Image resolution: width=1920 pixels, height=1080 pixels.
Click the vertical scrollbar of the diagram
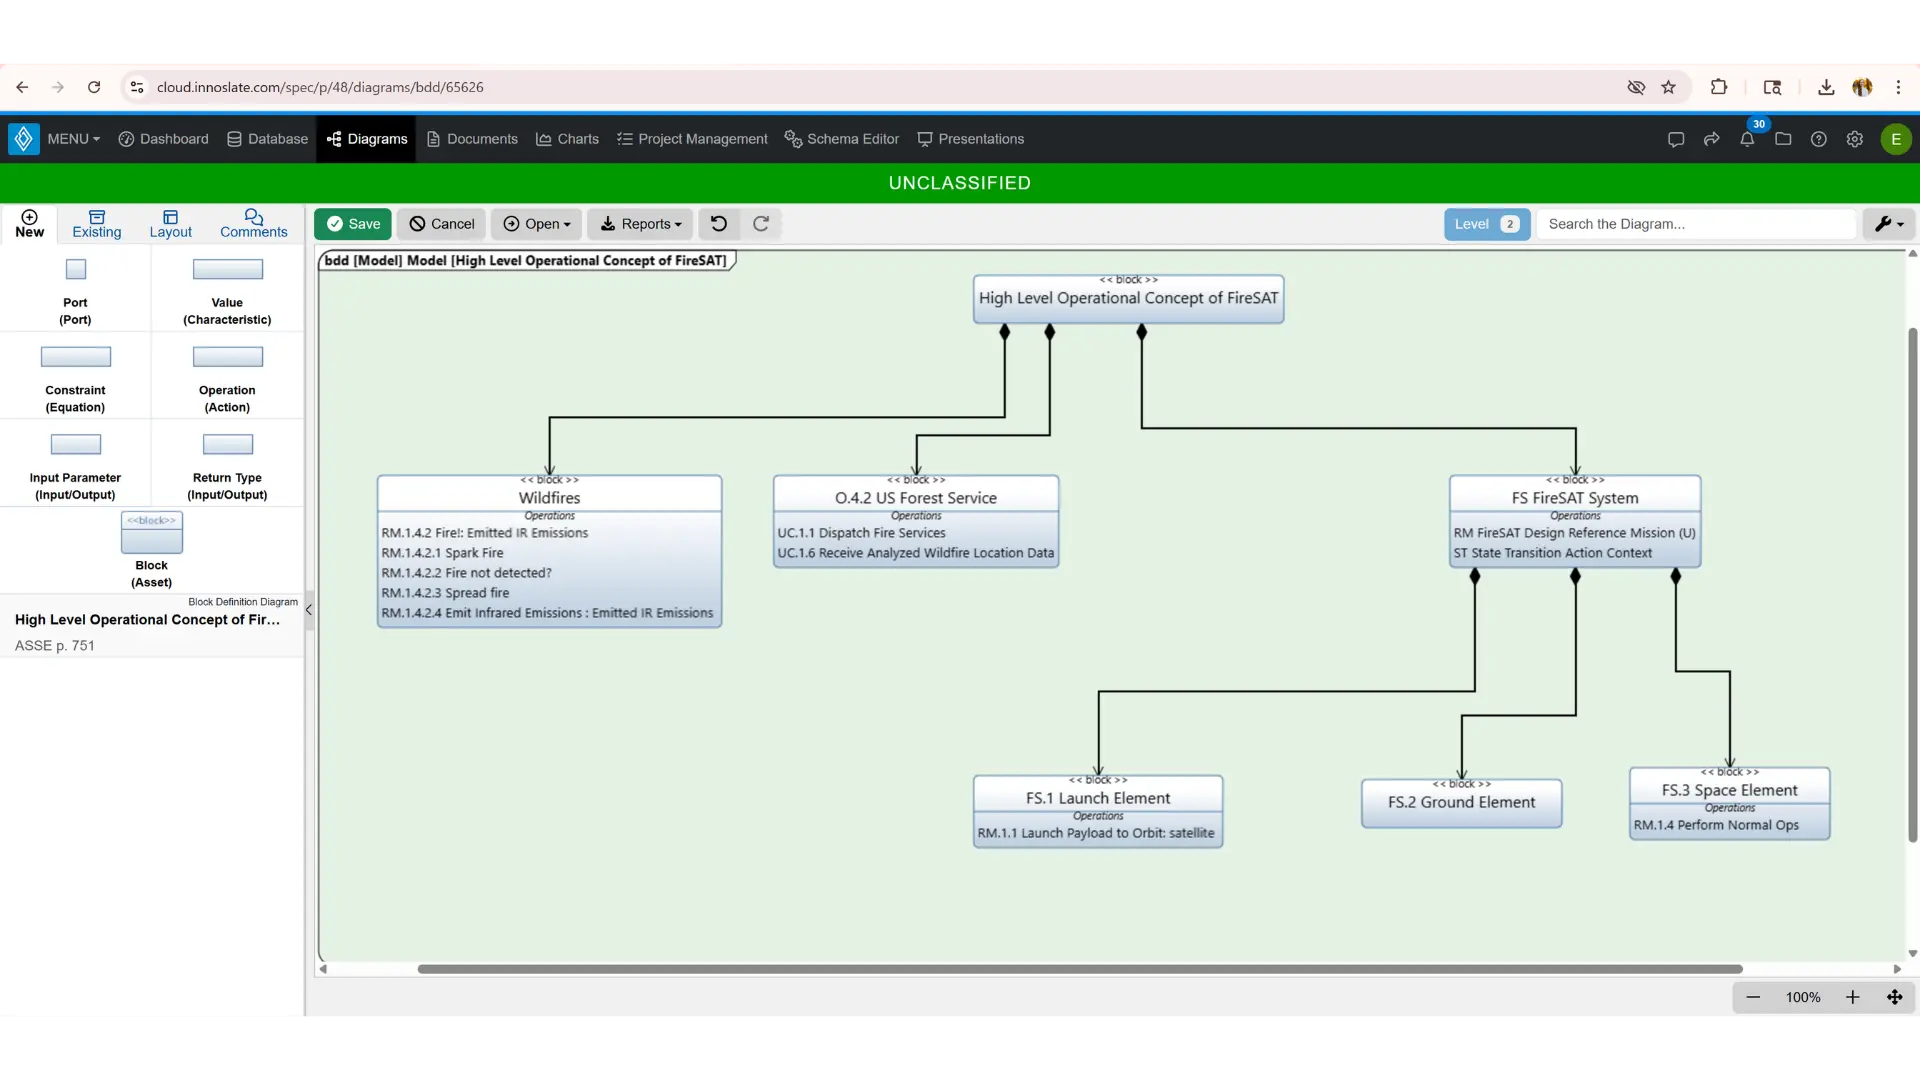[x=1913, y=585]
